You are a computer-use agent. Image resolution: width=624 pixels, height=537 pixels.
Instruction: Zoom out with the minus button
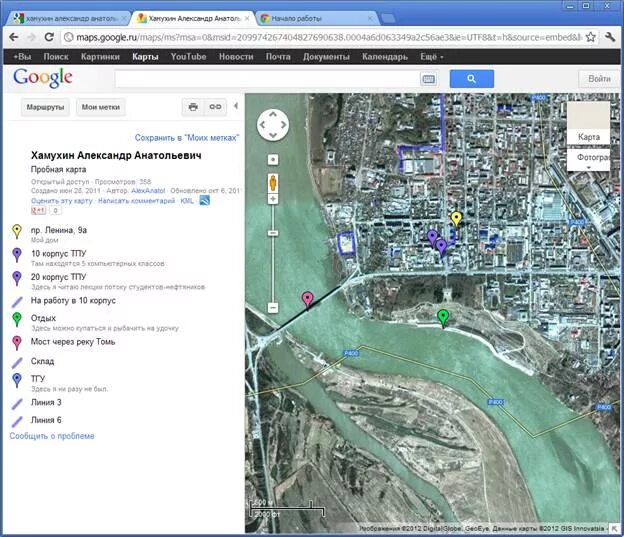pyautogui.click(x=273, y=308)
